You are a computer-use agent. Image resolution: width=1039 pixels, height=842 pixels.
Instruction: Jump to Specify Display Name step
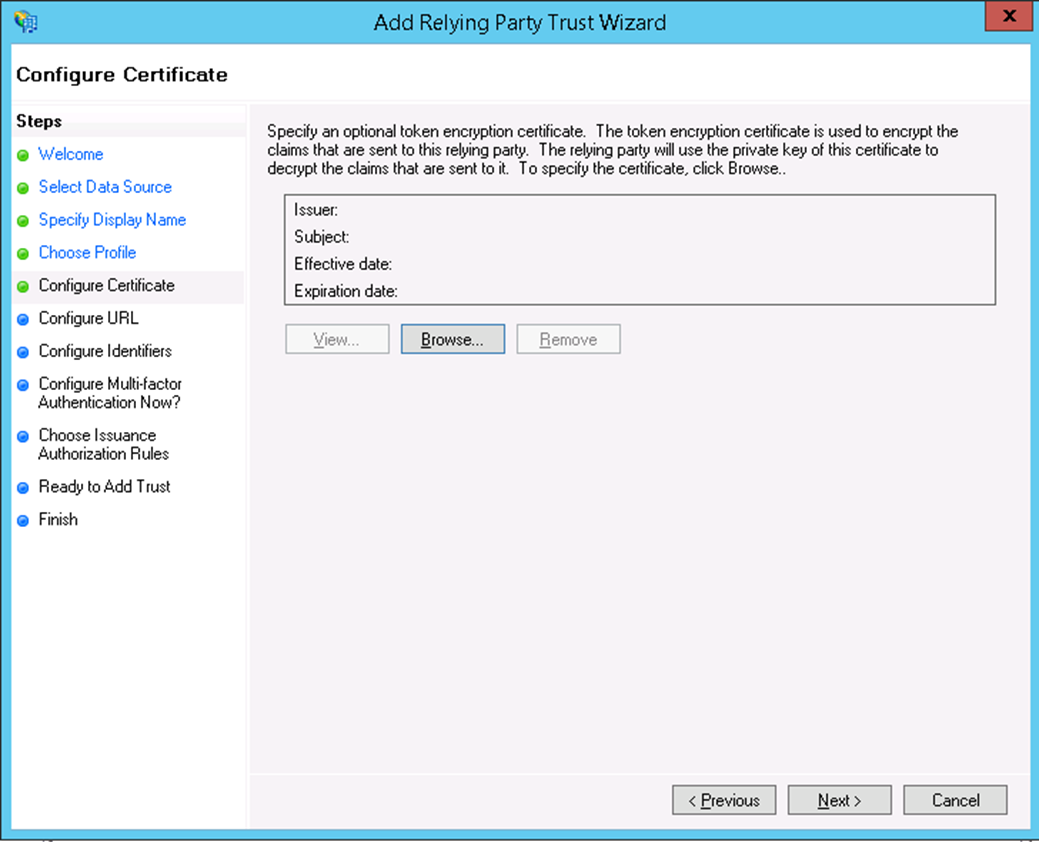pos(112,220)
